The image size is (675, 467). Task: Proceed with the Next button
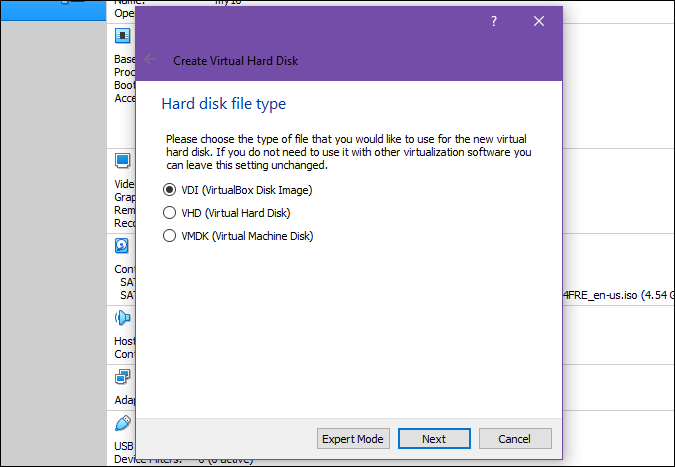tap(434, 439)
